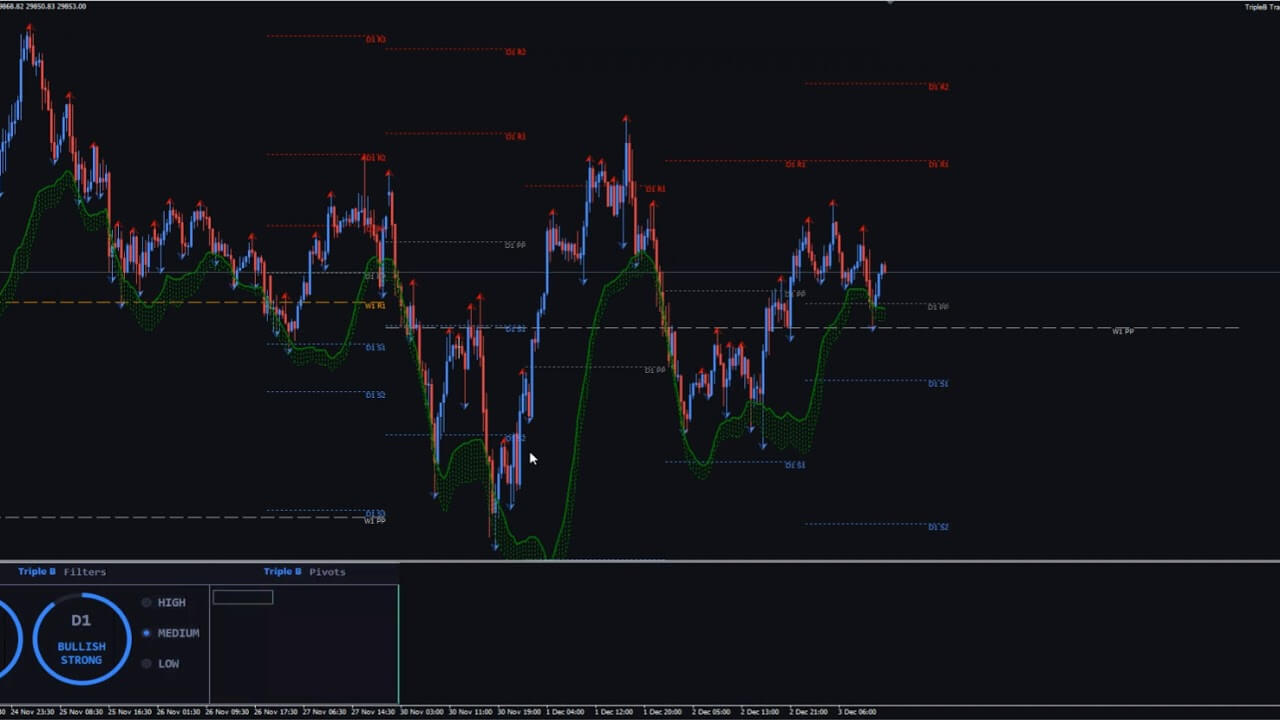Click the partially visible gauge at left edge
Screen dimensions: 1280x720
(x=8, y=639)
